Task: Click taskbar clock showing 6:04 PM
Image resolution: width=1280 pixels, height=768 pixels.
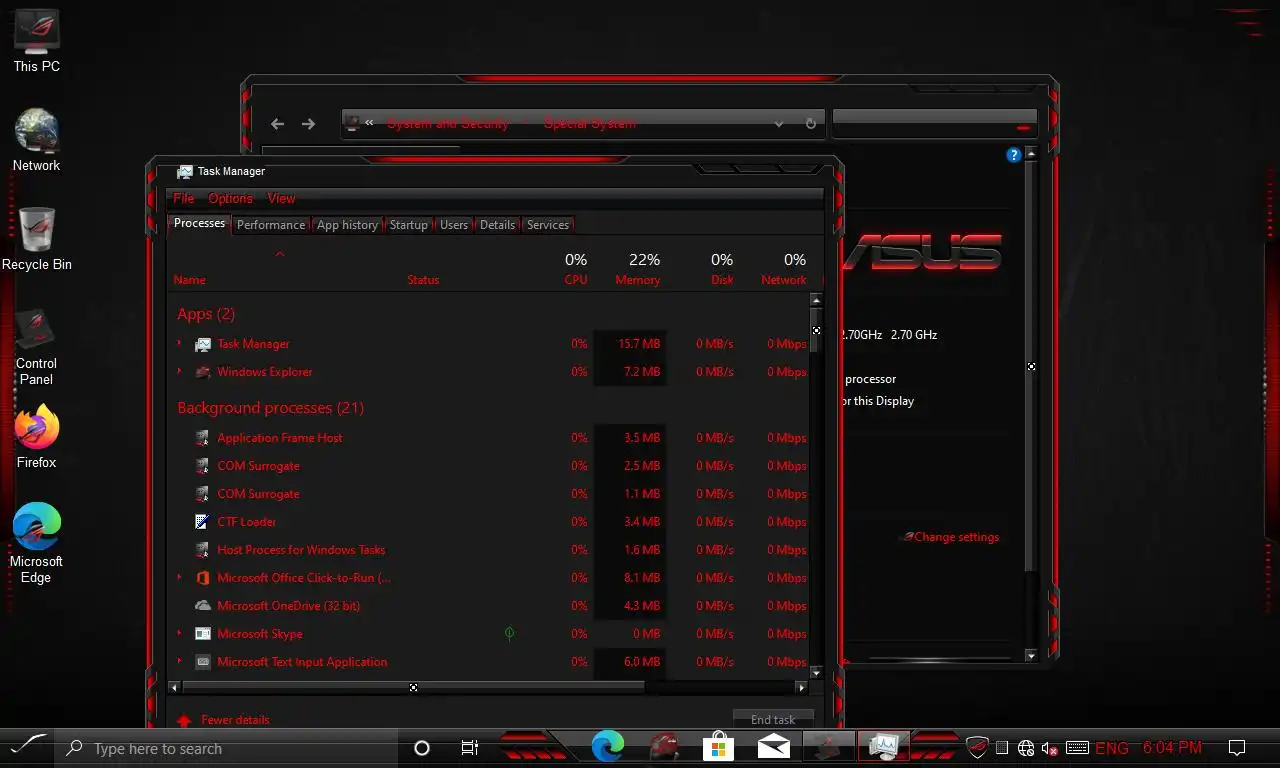Action: (x=1172, y=748)
